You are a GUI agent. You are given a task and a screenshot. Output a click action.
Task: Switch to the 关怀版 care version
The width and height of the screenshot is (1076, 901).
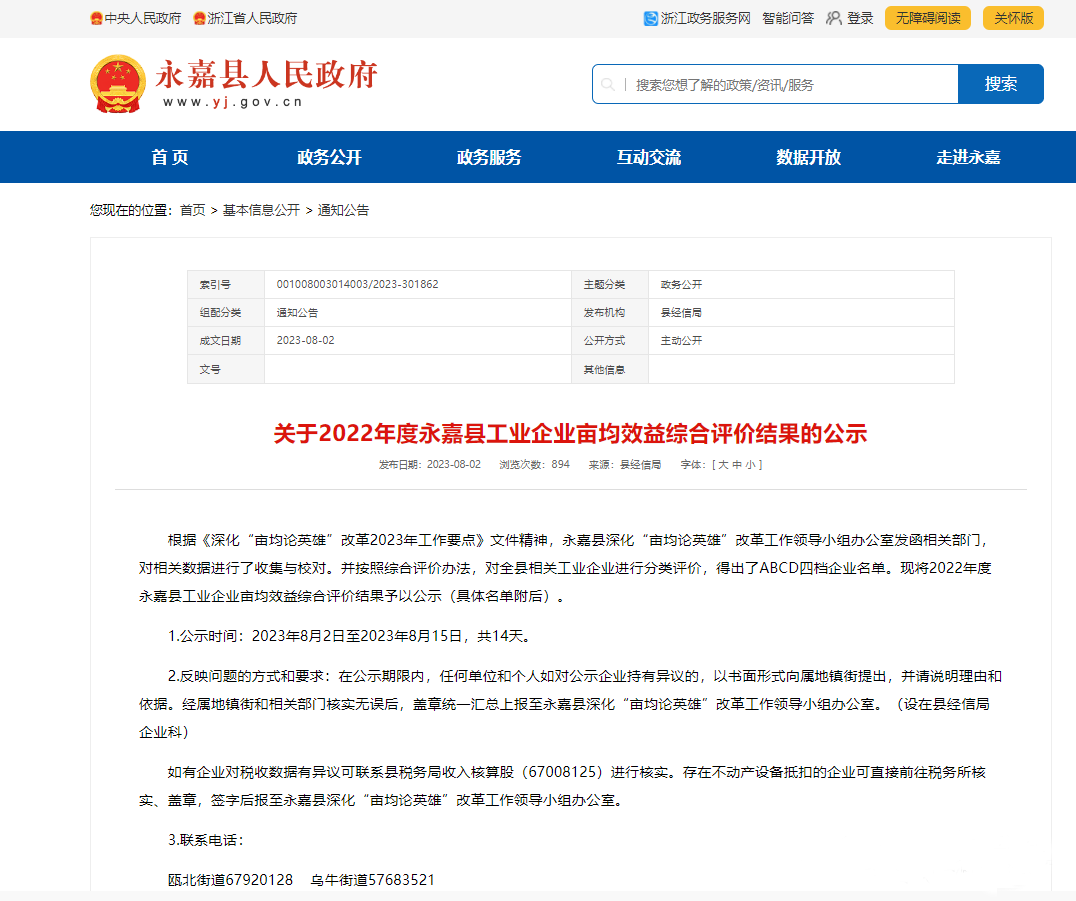(1012, 18)
